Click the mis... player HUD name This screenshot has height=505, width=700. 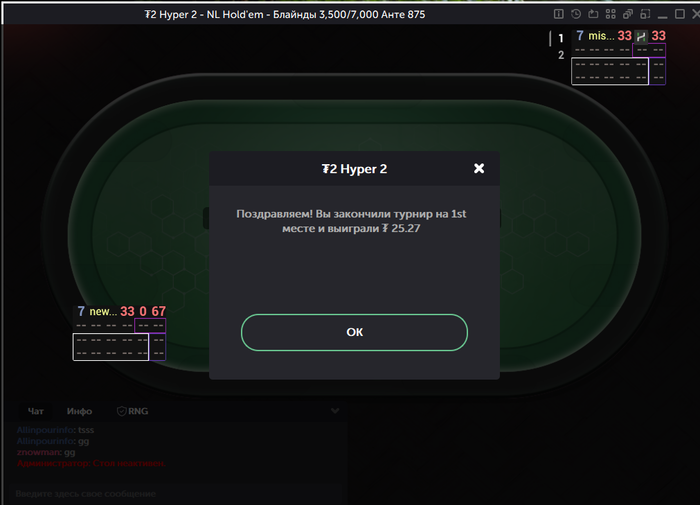pyautogui.click(x=601, y=36)
